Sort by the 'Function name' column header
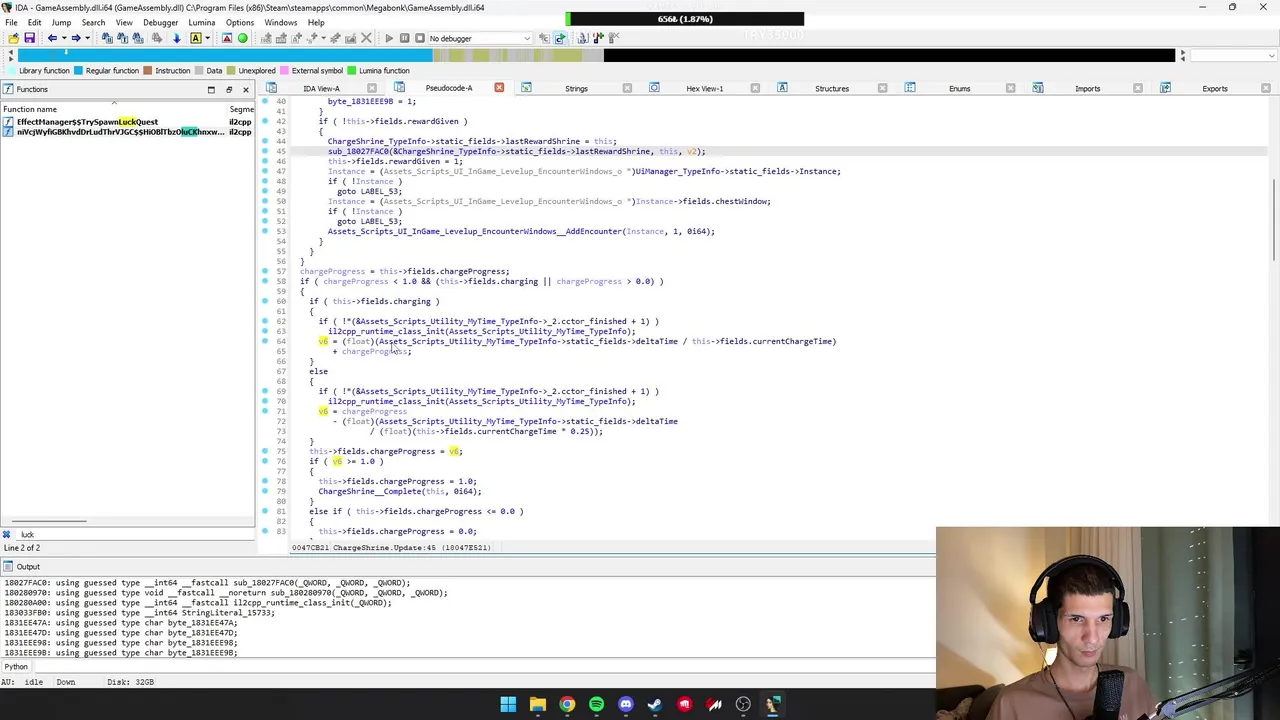Image resolution: width=1280 pixels, height=720 pixels. pyautogui.click(x=30, y=109)
